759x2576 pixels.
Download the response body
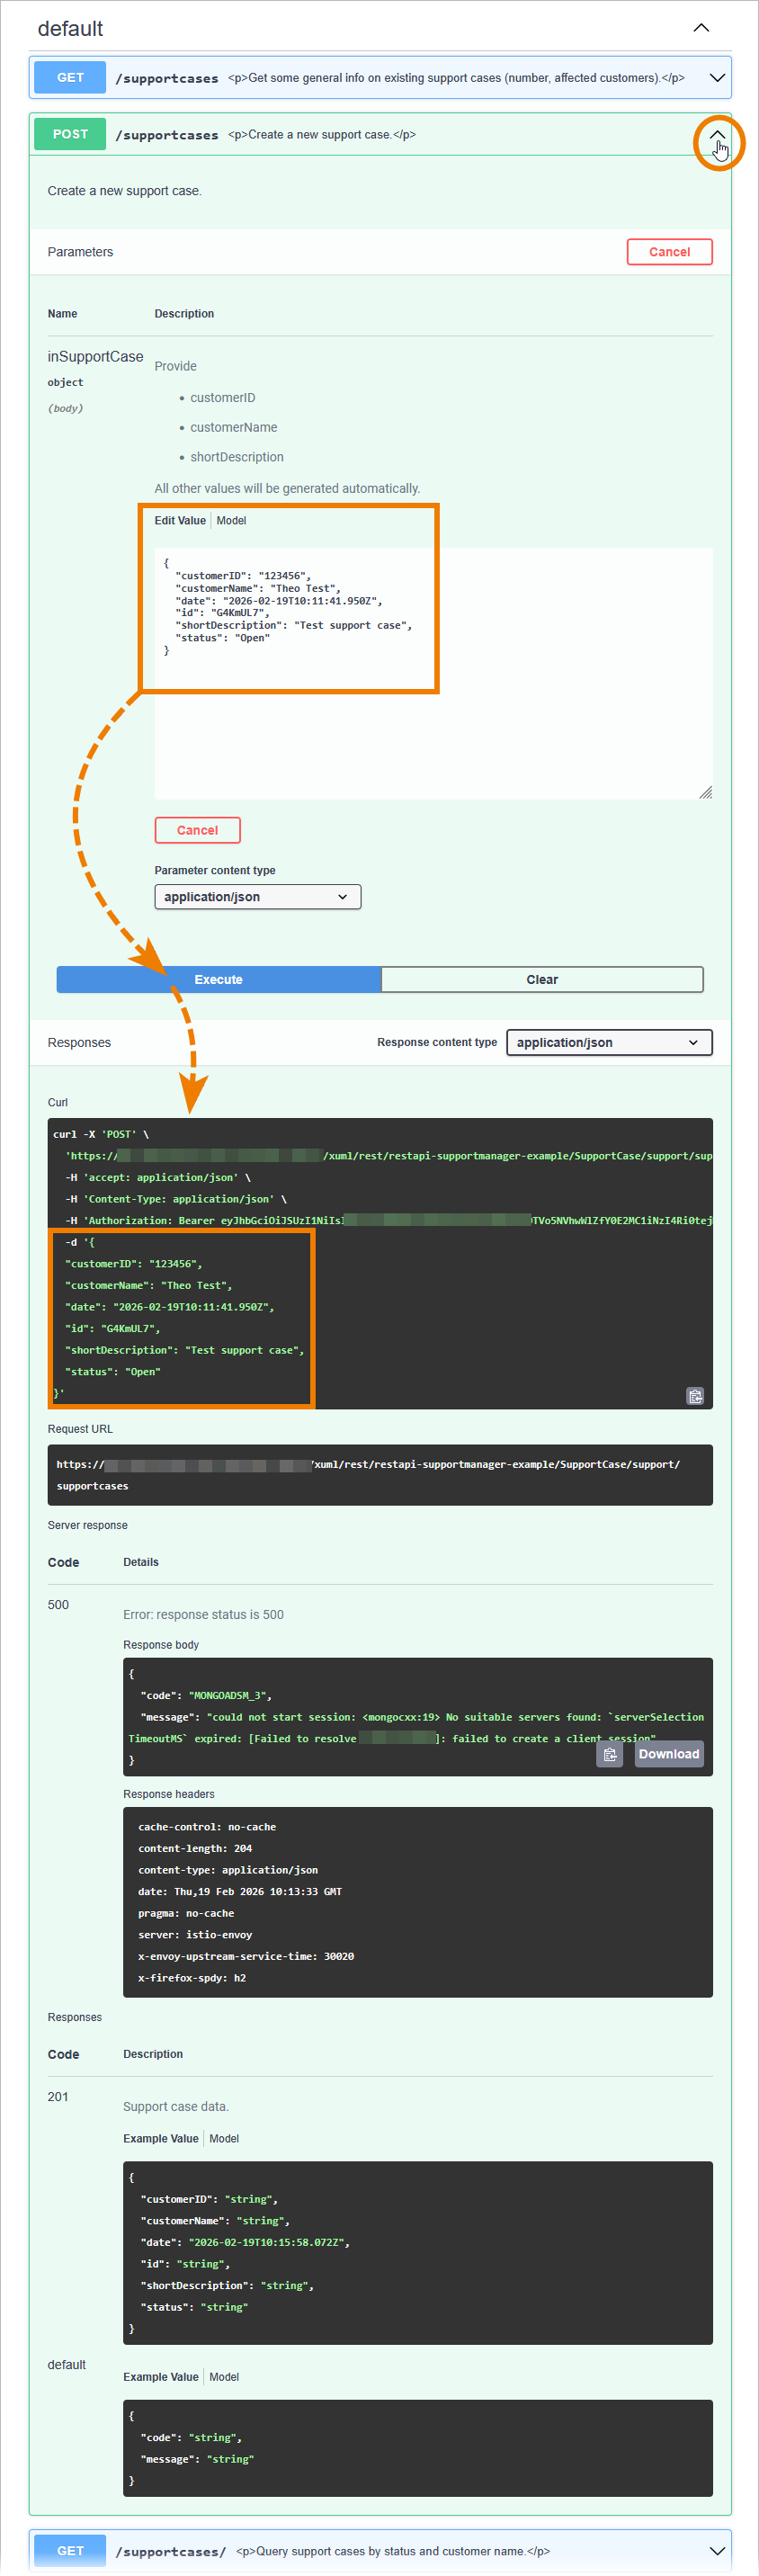[668, 1754]
